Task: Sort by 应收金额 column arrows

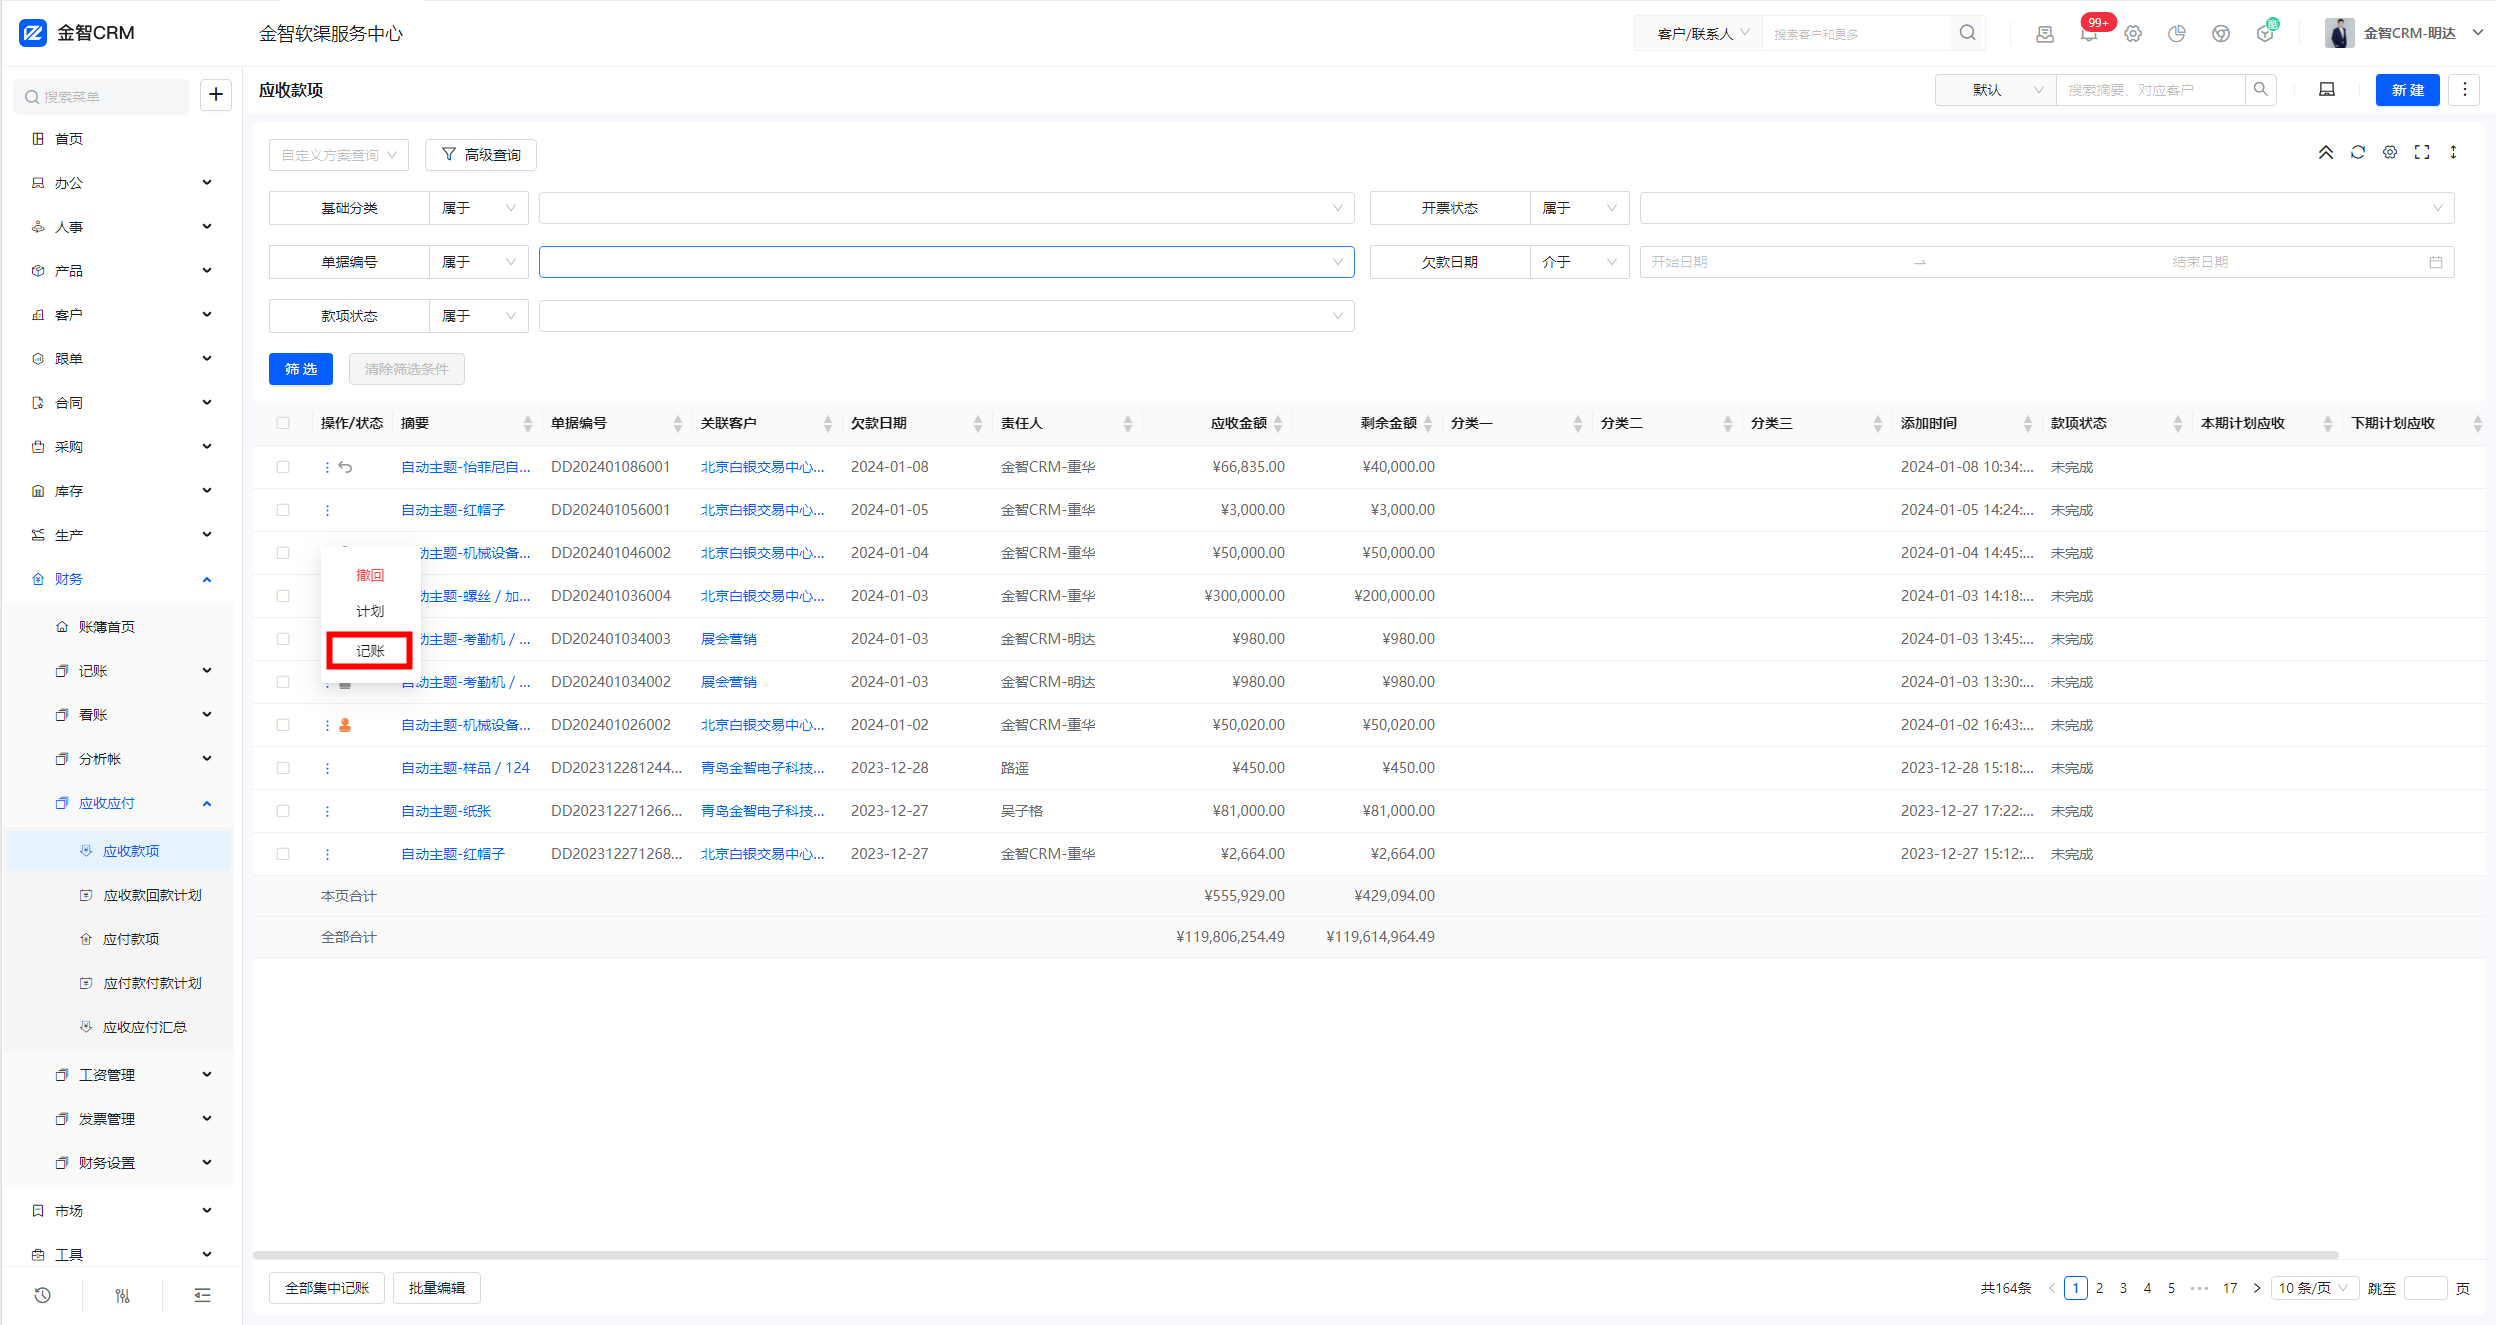Action: pyautogui.click(x=1278, y=424)
